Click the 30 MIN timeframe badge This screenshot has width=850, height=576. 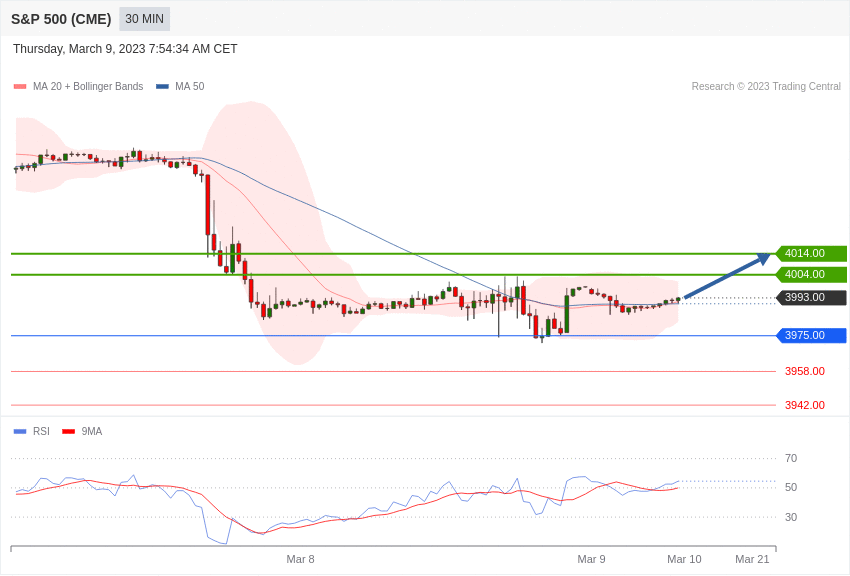coord(144,19)
